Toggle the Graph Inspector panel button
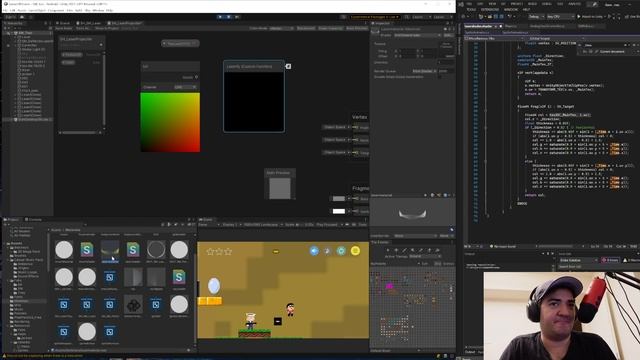This screenshot has width=640, height=360. pyautogui.click(x=331, y=29)
